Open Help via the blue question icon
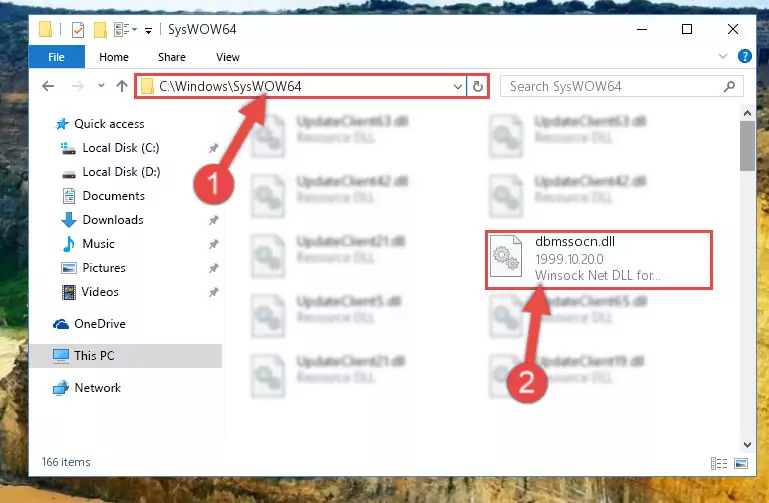This screenshot has height=503, width=769. [744, 56]
